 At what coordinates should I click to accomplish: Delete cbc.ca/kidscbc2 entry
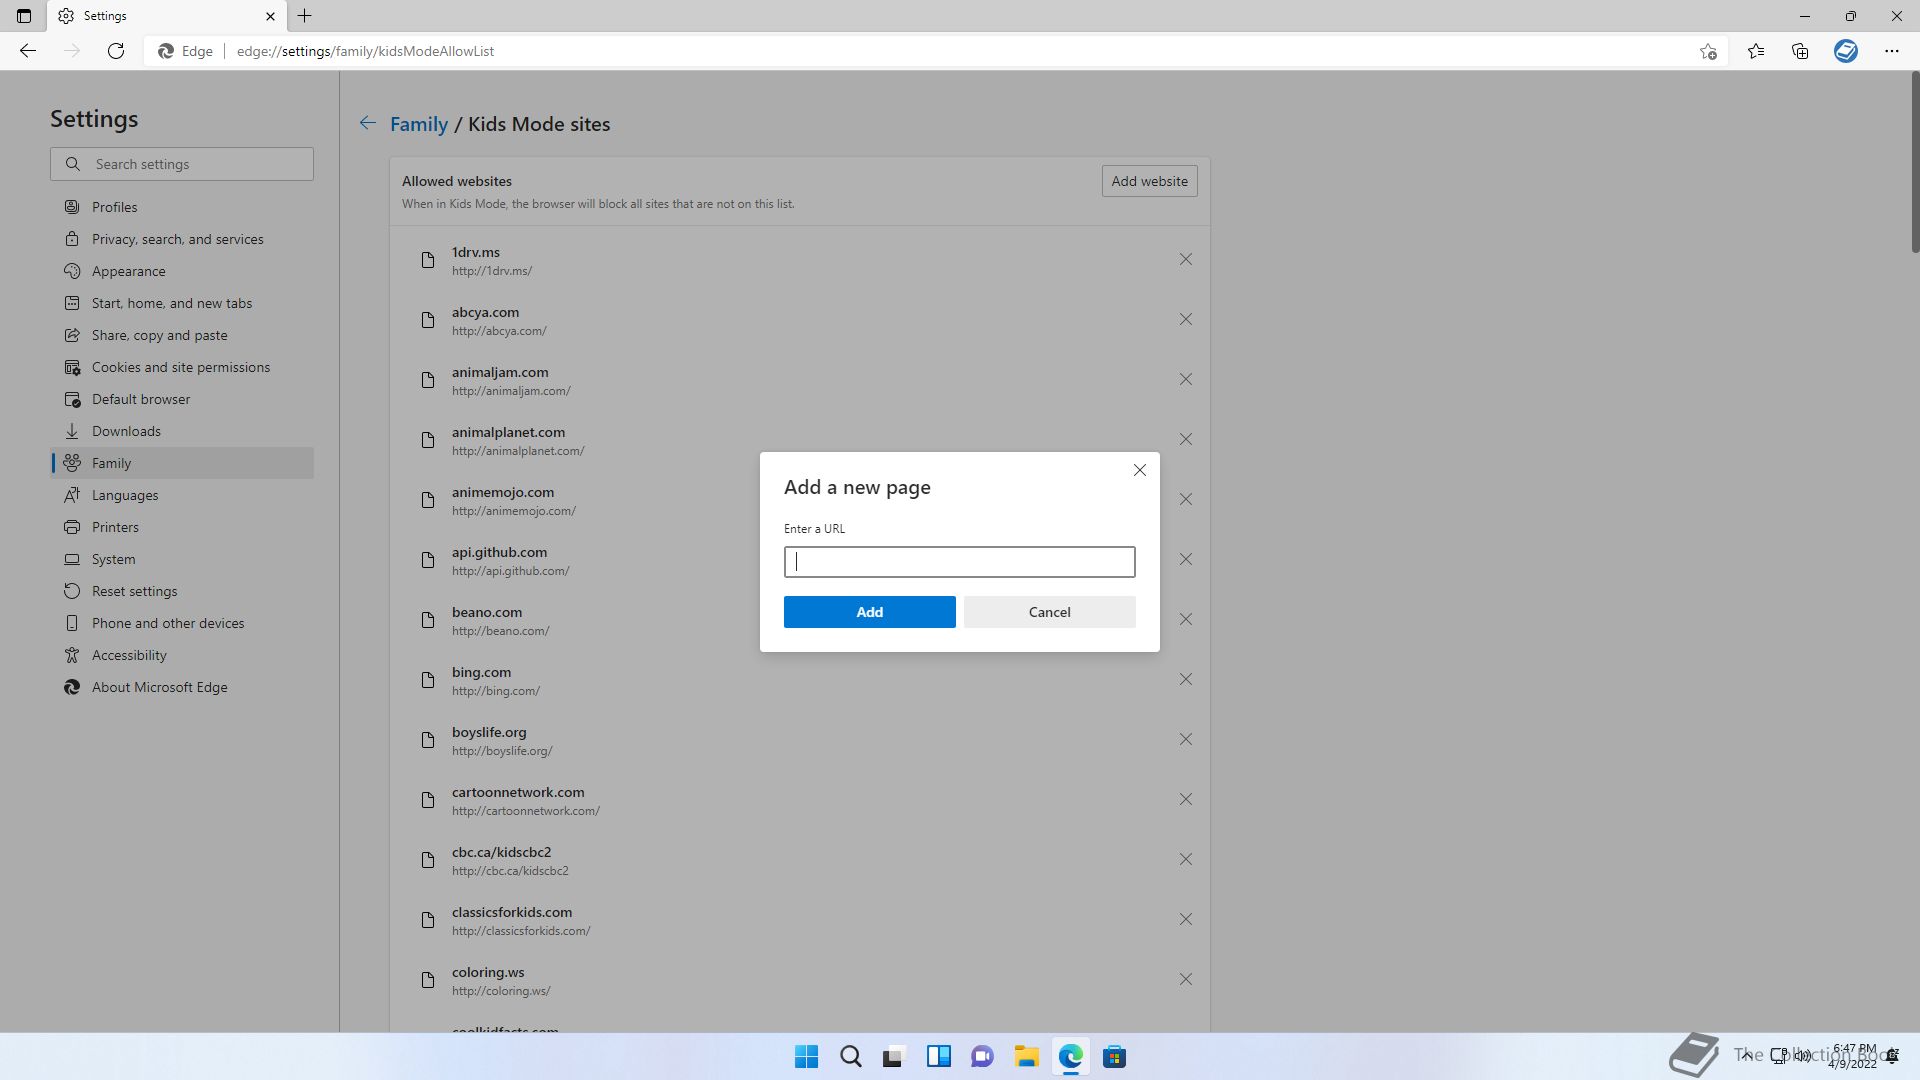(x=1185, y=860)
